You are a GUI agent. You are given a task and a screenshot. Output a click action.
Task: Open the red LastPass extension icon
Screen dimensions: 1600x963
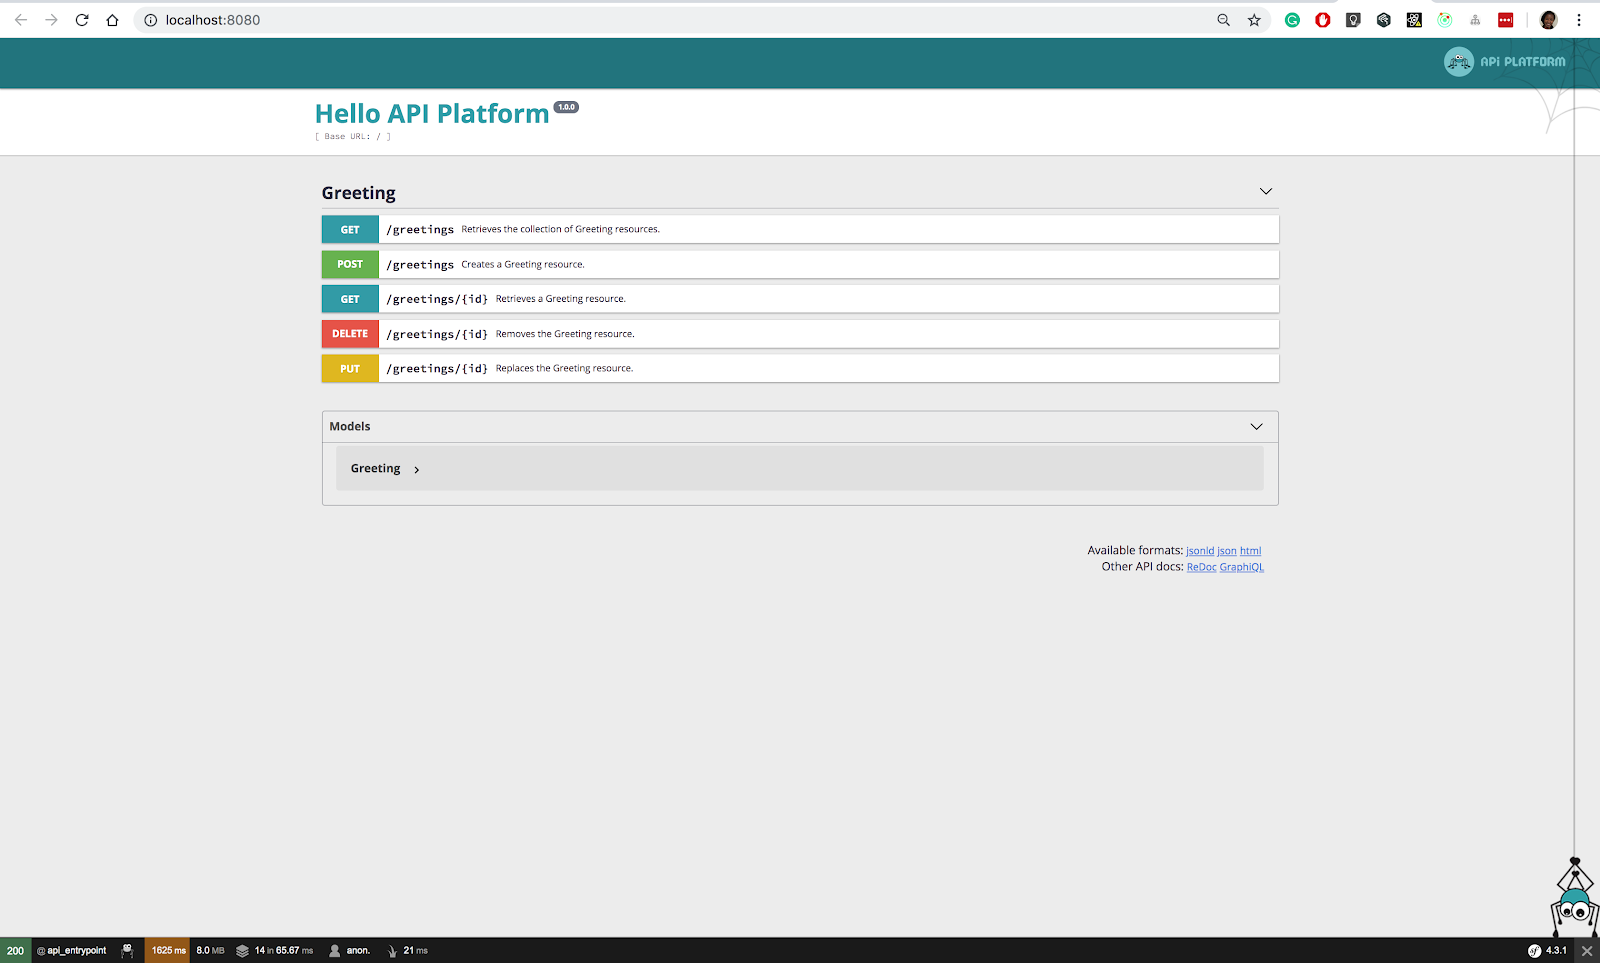point(1506,20)
